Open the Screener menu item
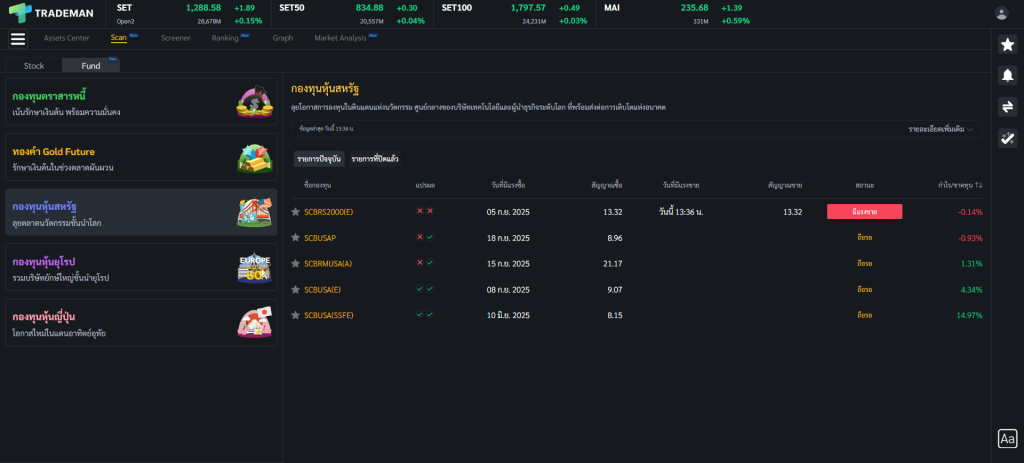 pyautogui.click(x=176, y=38)
